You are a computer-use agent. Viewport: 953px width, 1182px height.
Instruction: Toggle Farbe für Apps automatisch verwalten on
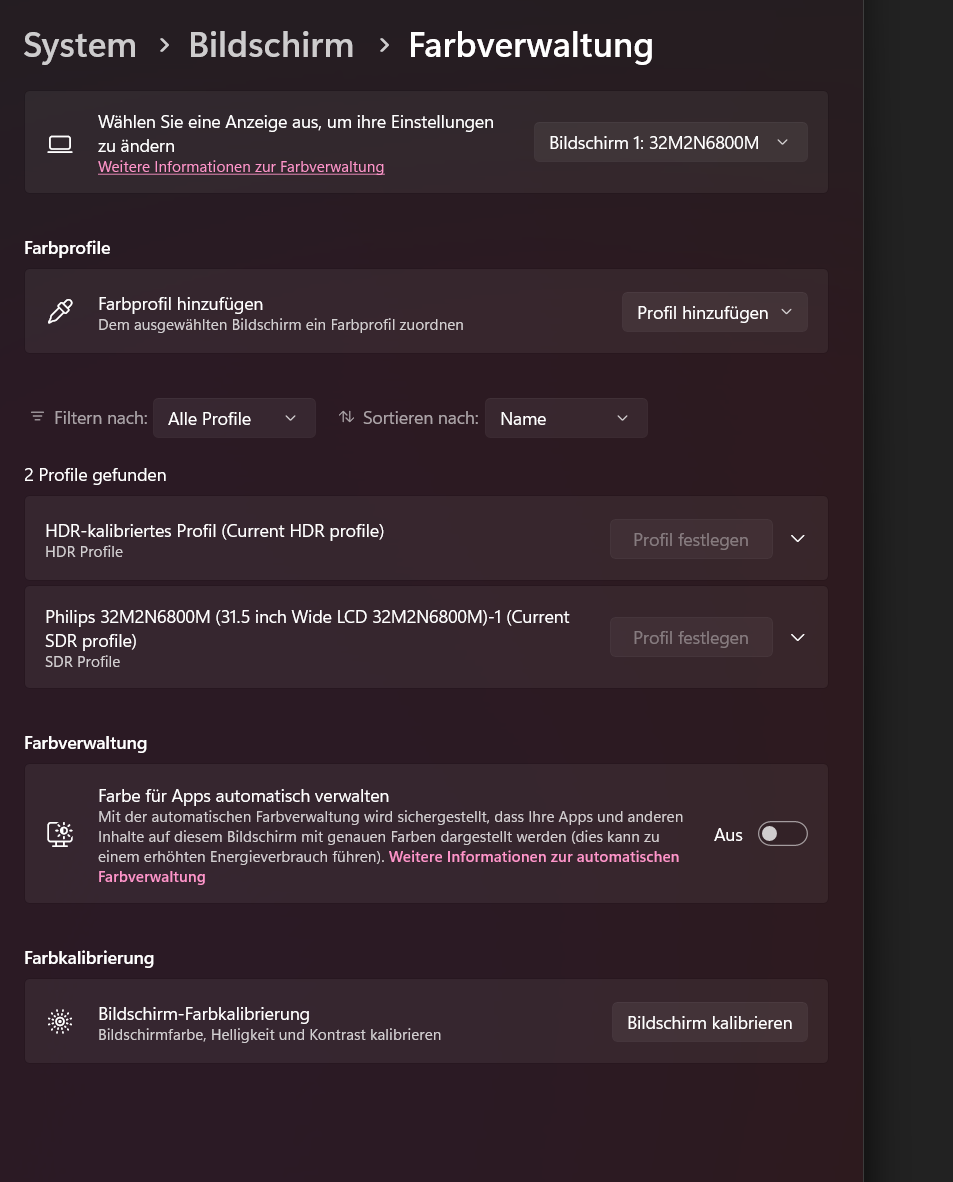tap(782, 833)
